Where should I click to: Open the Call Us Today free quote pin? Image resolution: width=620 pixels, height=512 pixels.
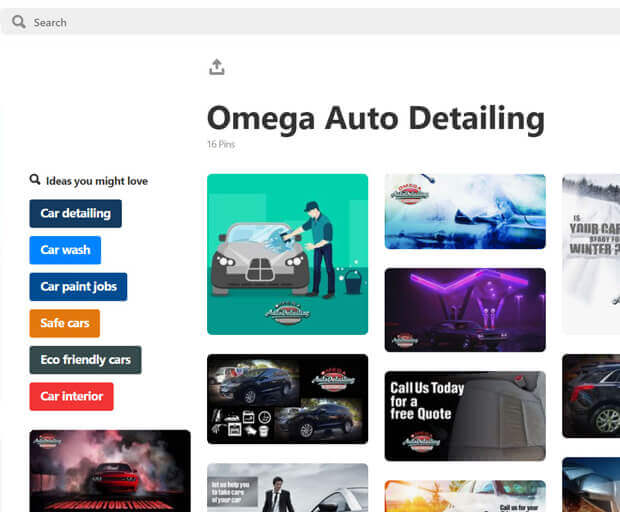(x=465, y=415)
